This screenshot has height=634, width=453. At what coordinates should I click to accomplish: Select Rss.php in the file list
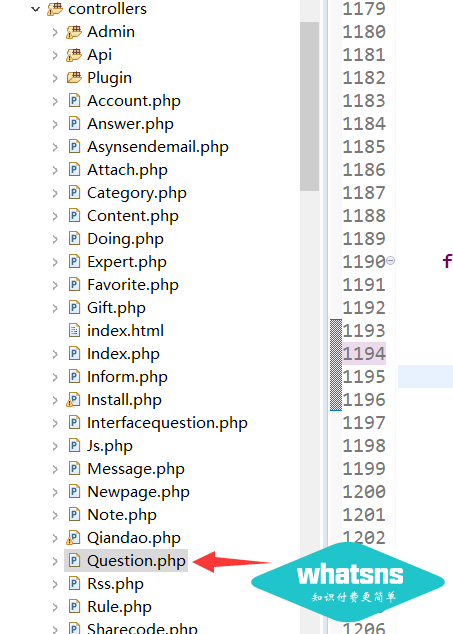(x=115, y=584)
